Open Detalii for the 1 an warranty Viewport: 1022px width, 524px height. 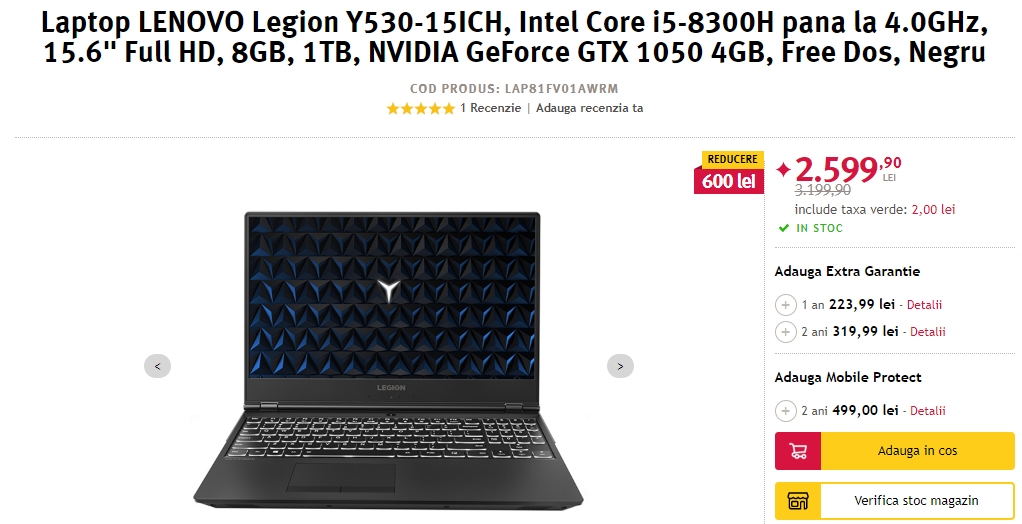pyautogui.click(x=924, y=305)
